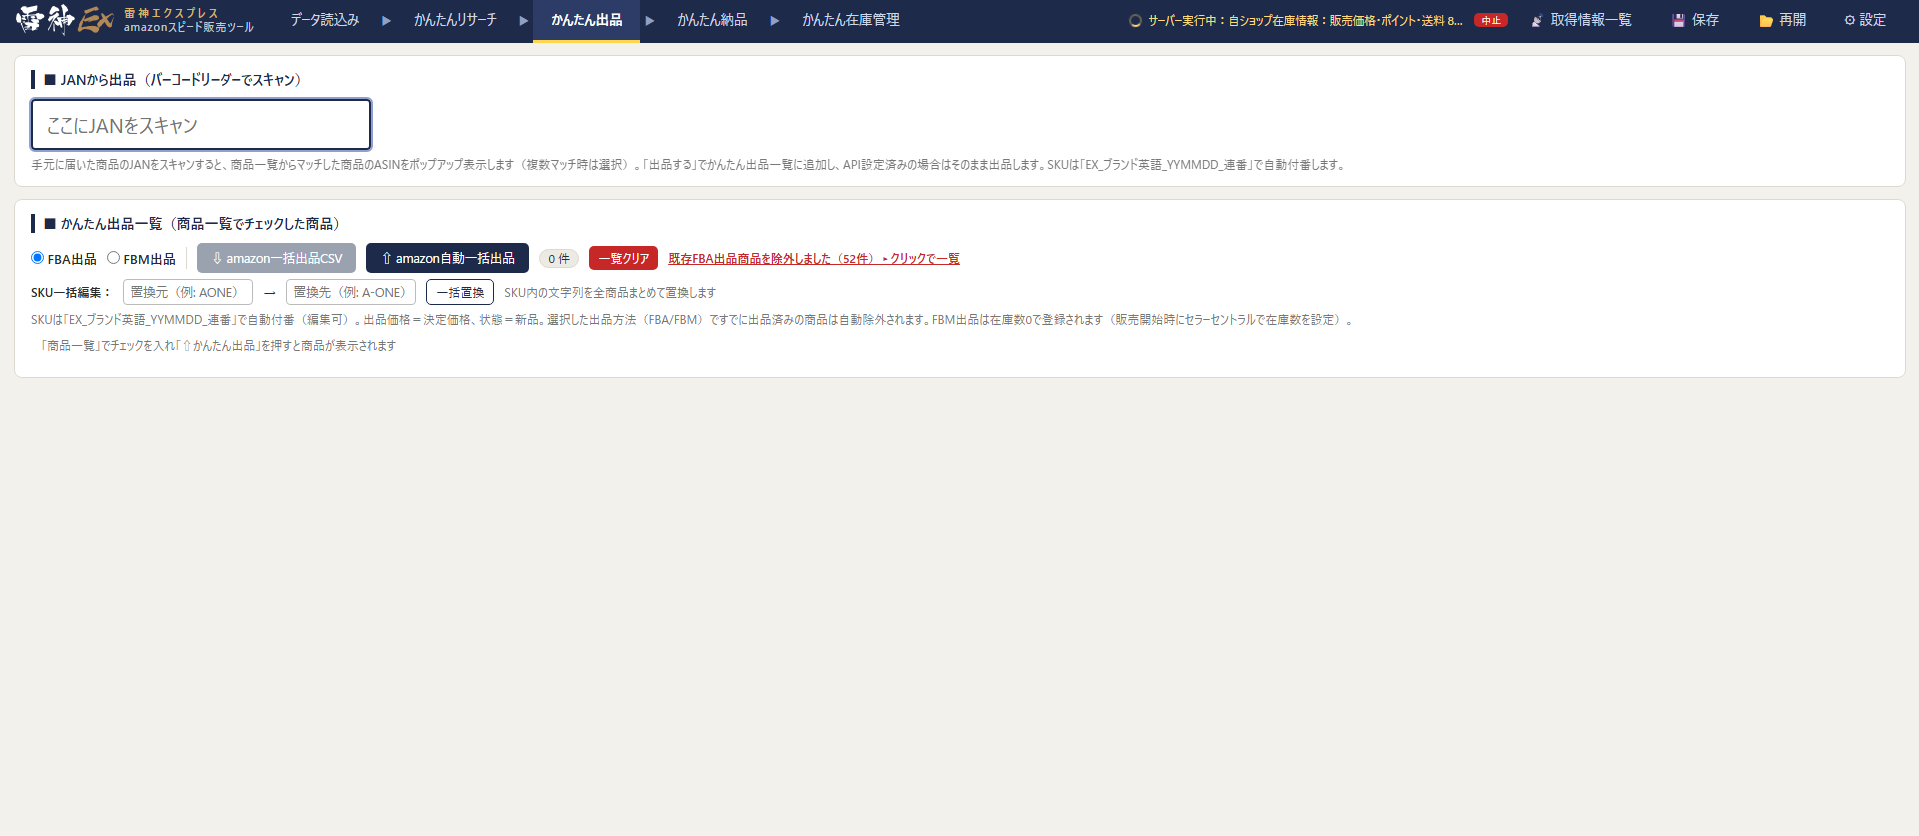This screenshot has height=836, width=1919.
Task: Click the 置換先 SKU input field
Action: click(351, 292)
